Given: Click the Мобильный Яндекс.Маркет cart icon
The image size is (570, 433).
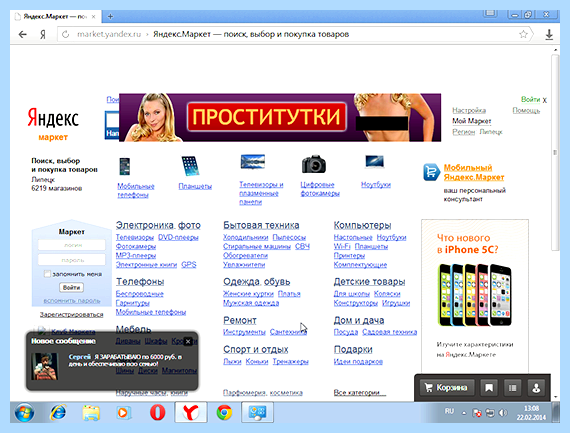Looking at the screenshot, I should [431, 172].
